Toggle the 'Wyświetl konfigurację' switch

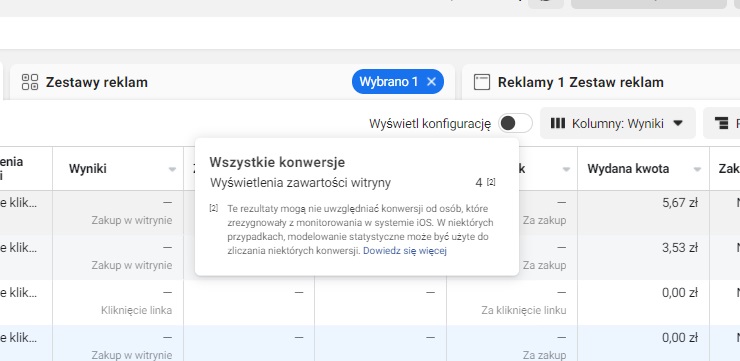[x=515, y=124]
